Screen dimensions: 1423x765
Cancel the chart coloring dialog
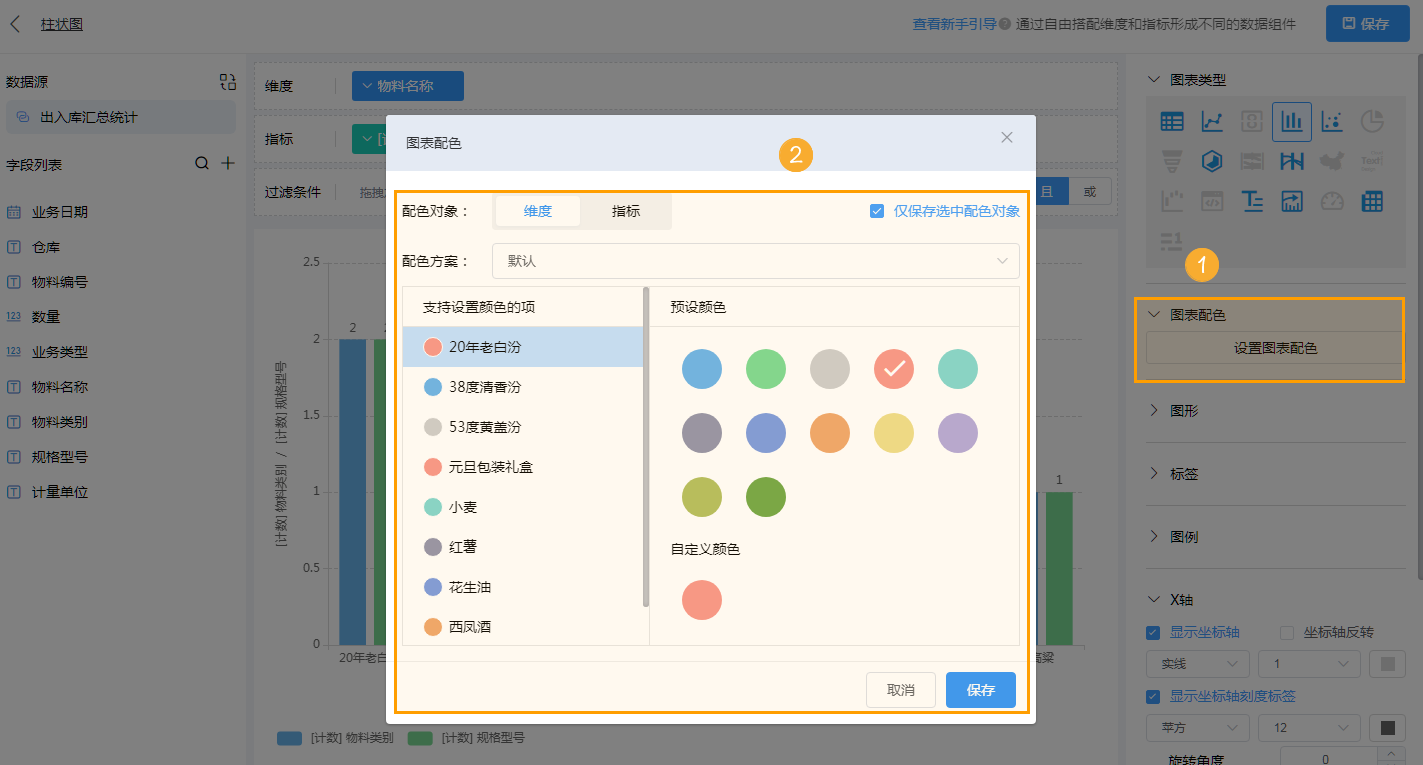tap(900, 690)
